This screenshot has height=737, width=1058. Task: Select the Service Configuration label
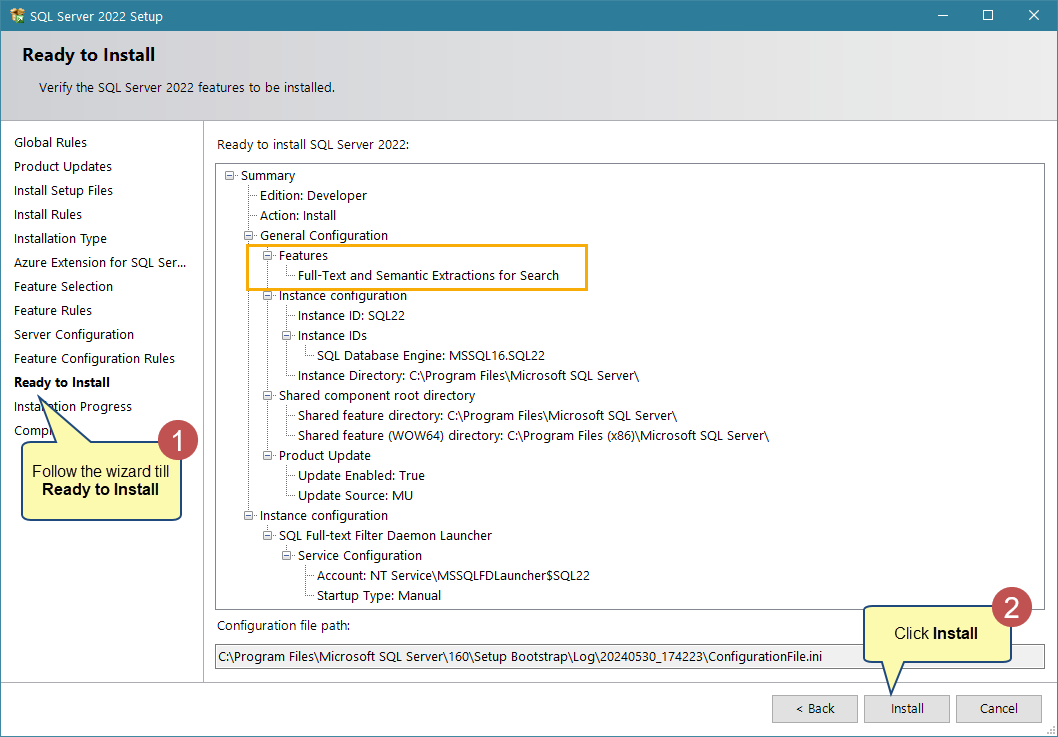[360, 555]
